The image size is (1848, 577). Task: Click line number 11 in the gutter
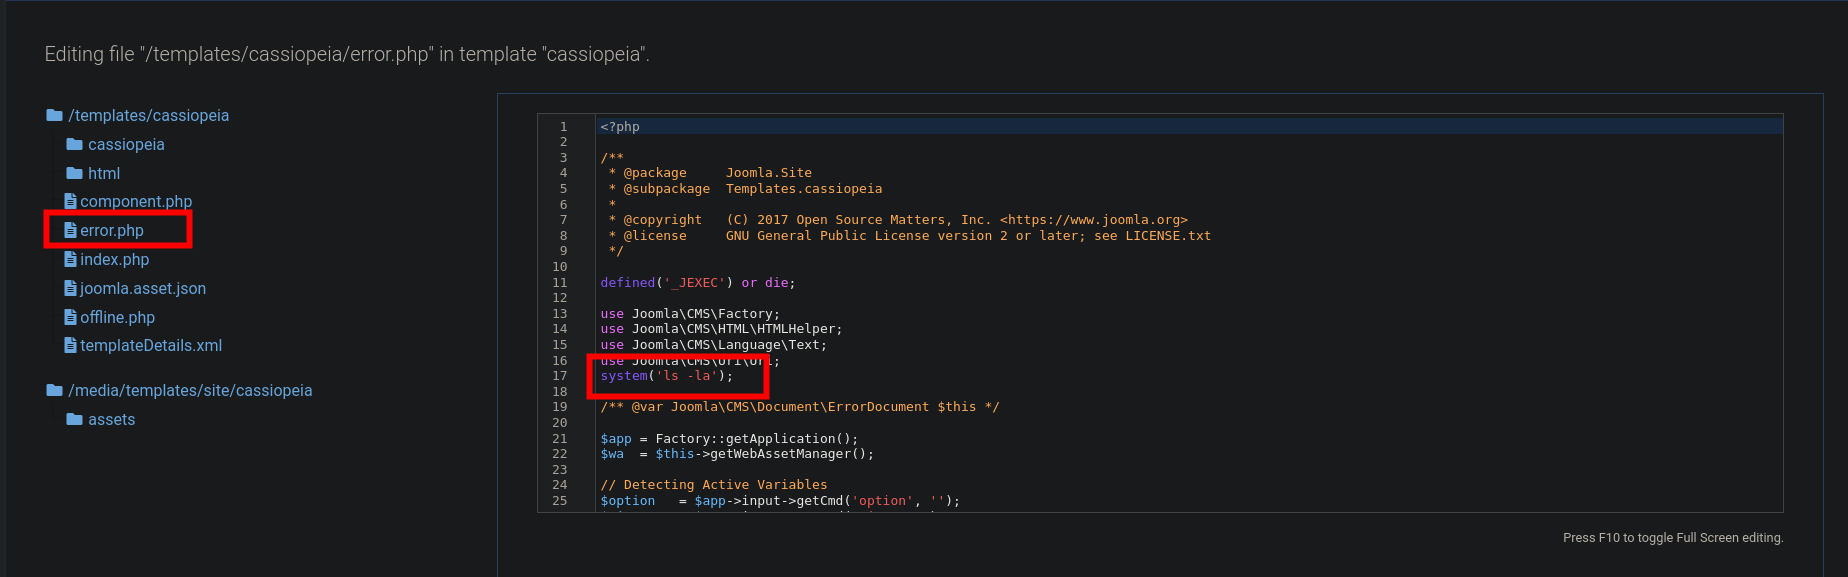pos(560,283)
